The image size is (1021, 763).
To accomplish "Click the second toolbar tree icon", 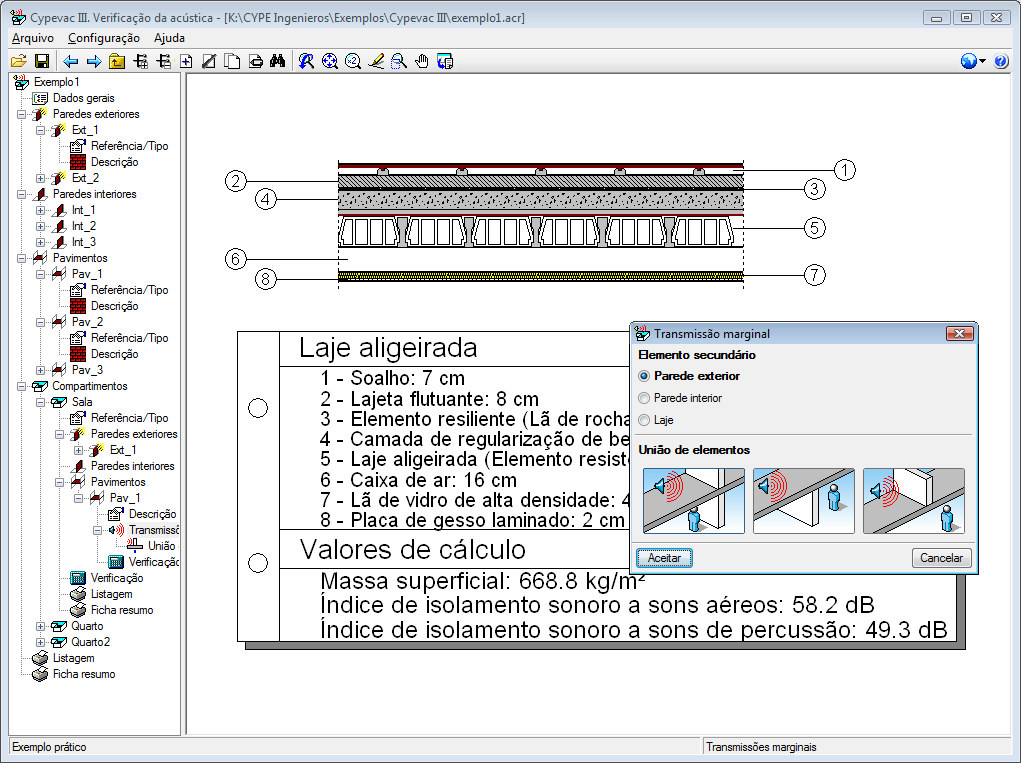I will point(163,61).
